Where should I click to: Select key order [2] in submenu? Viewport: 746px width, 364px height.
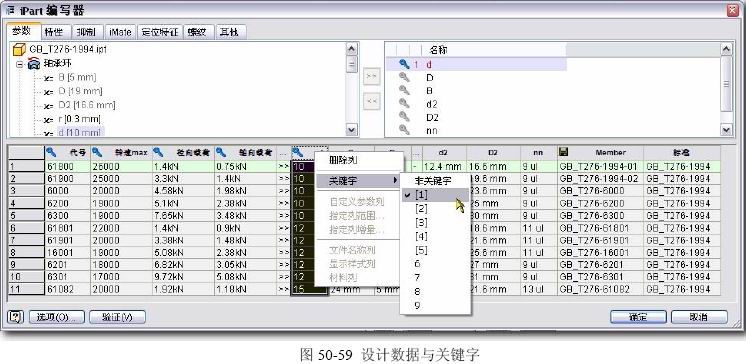[x=435, y=208]
